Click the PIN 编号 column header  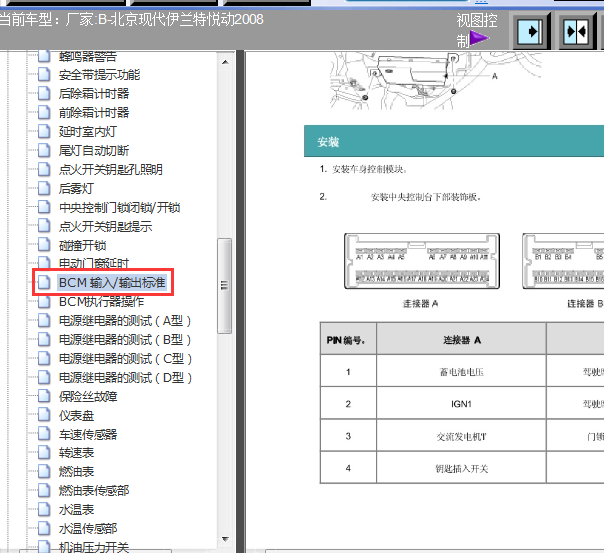coord(348,340)
